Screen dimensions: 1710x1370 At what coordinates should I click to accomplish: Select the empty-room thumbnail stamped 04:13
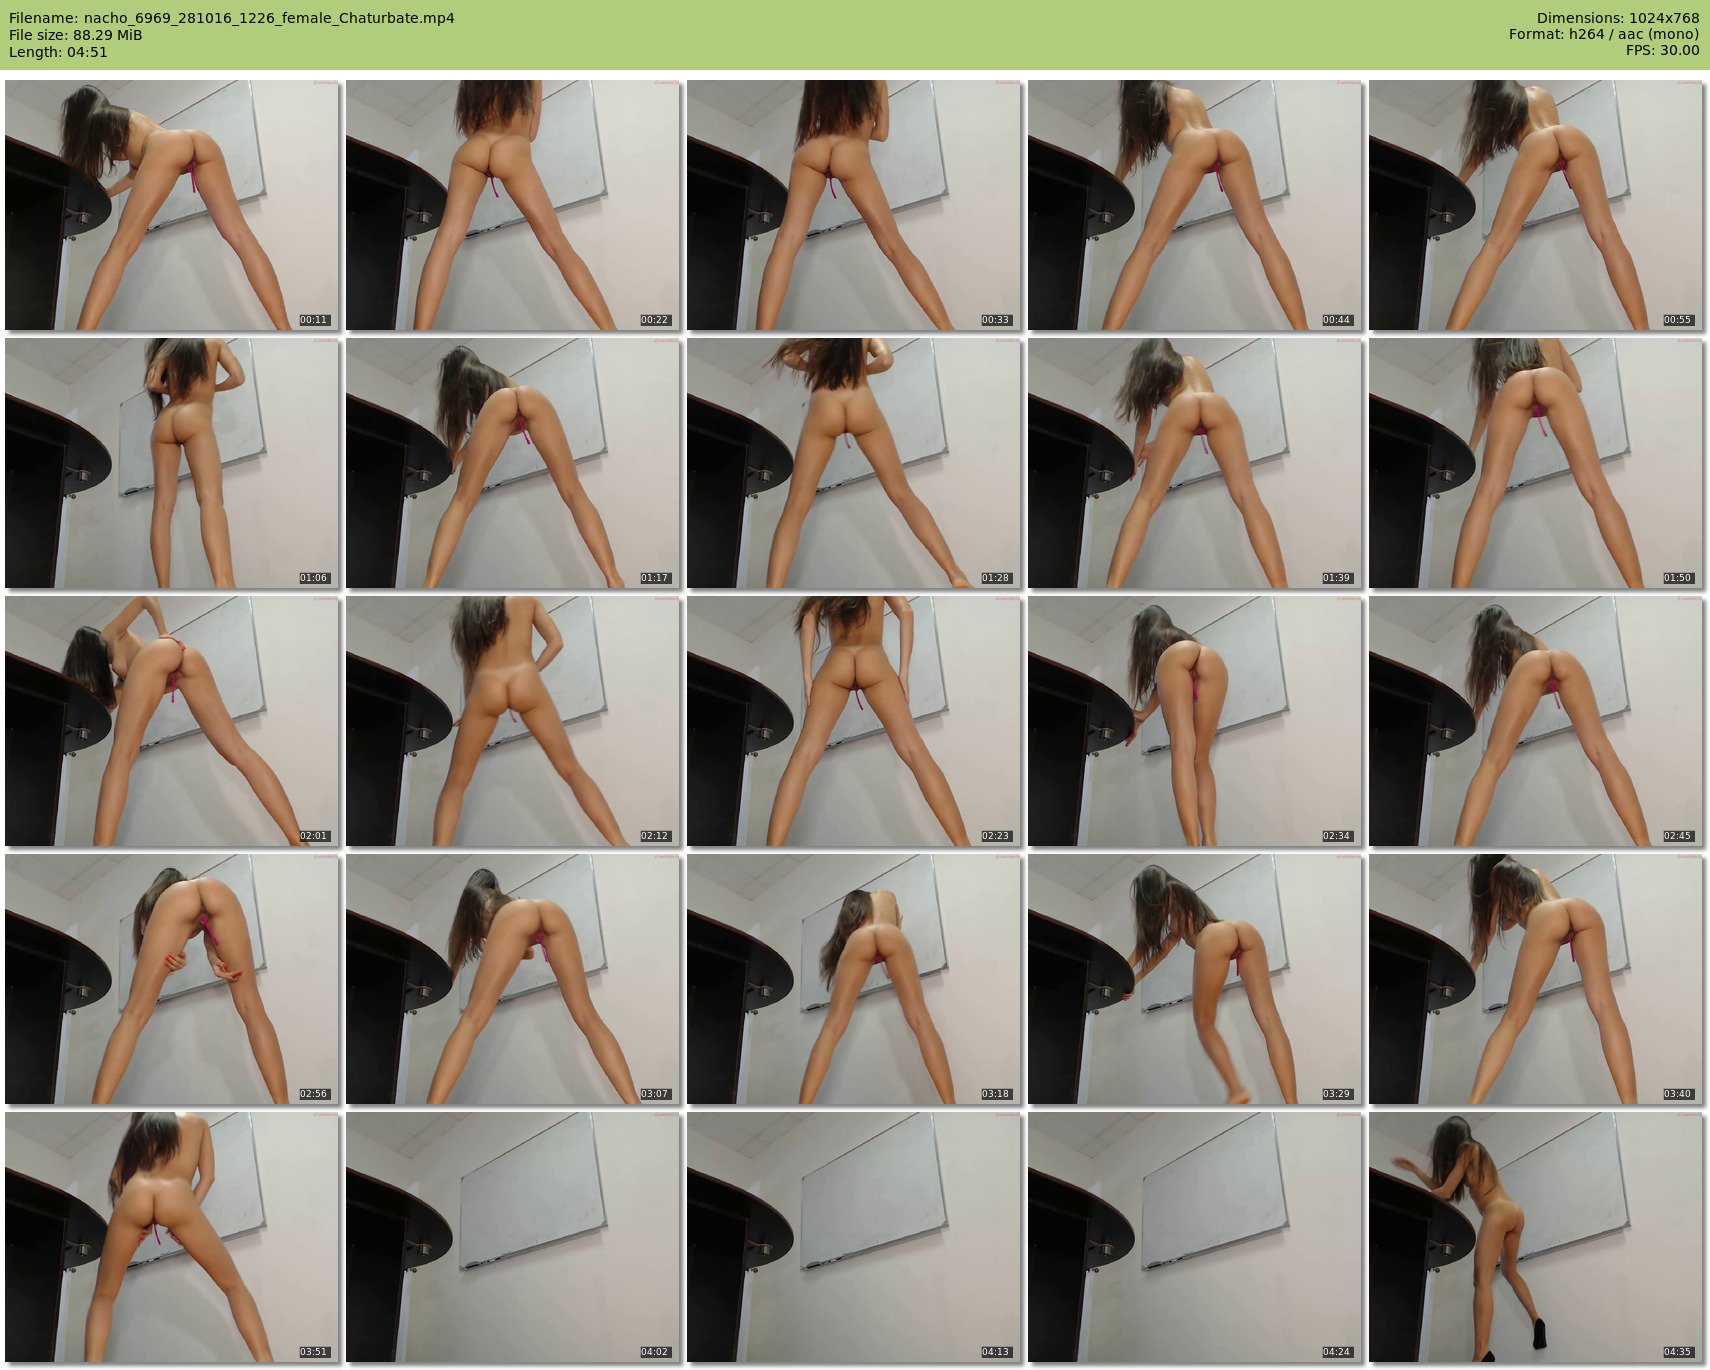[854, 1237]
